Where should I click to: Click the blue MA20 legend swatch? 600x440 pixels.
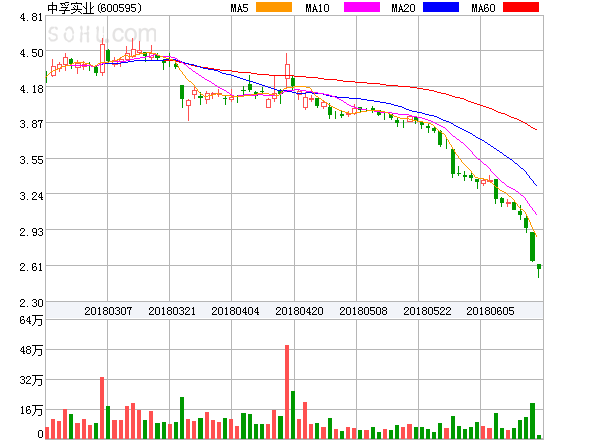pyautogui.click(x=441, y=7)
